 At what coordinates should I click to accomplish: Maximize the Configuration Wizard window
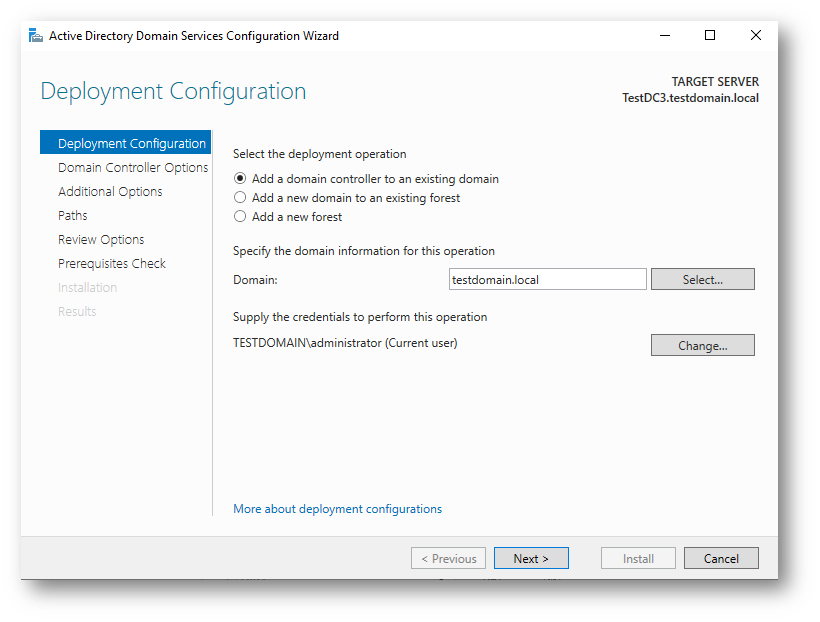(710, 35)
